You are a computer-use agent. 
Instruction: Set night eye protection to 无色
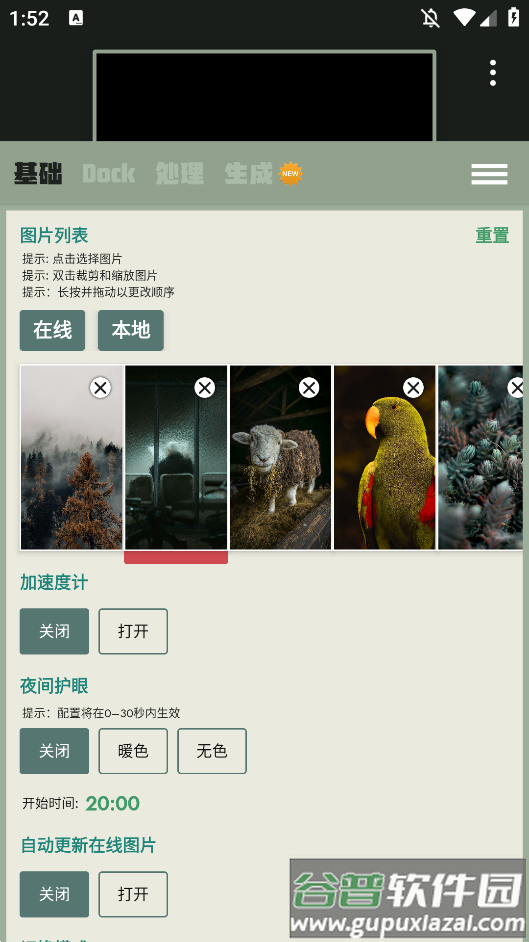(212, 751)
